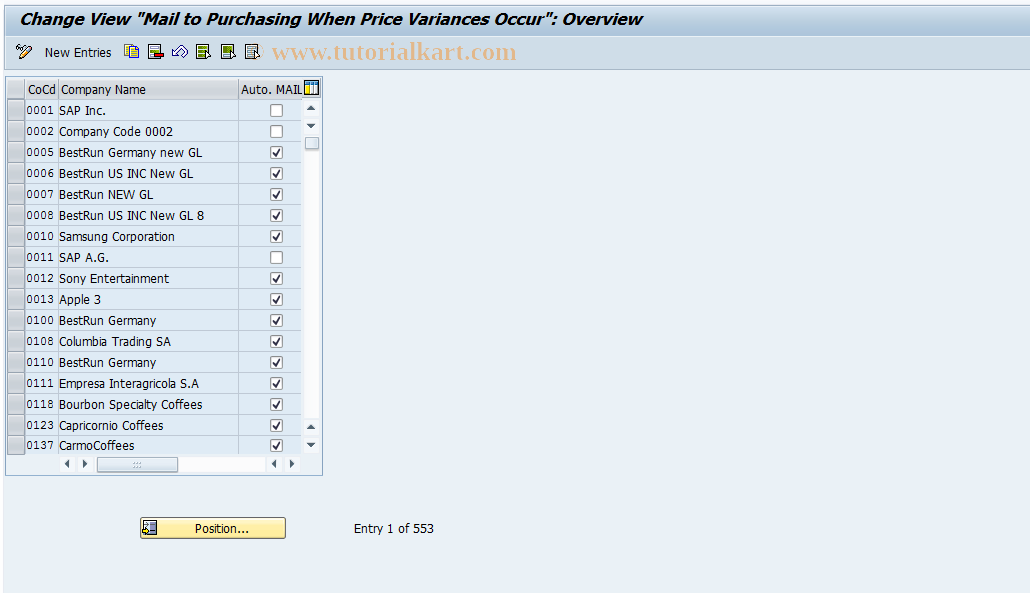Click the company code cell '0111'
1030x593 pixels.
41,384
